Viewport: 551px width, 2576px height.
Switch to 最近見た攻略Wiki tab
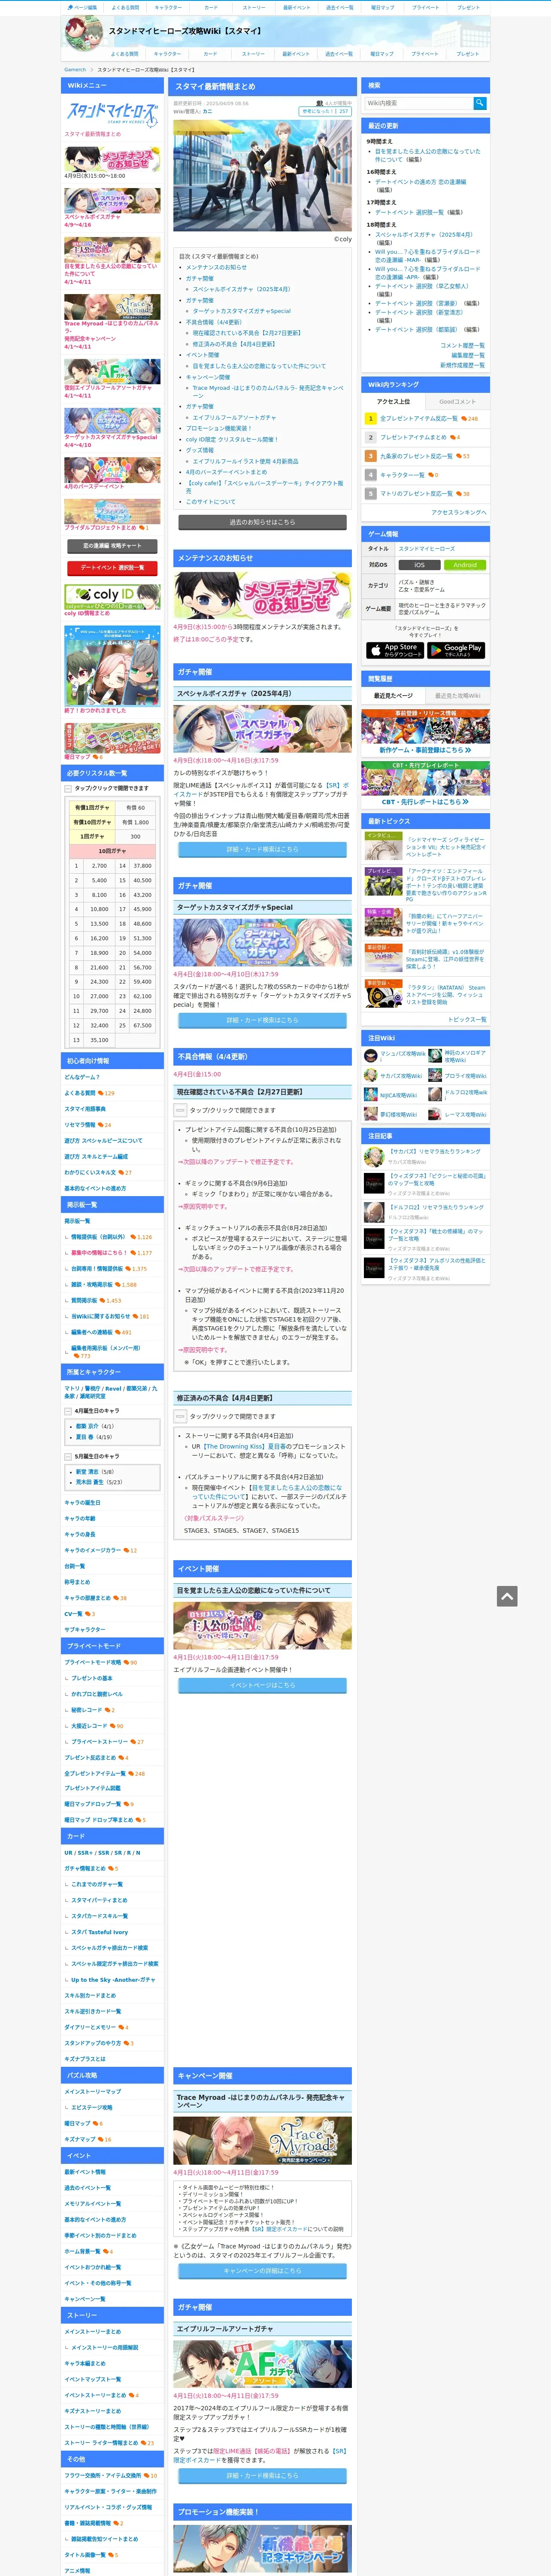458,695
